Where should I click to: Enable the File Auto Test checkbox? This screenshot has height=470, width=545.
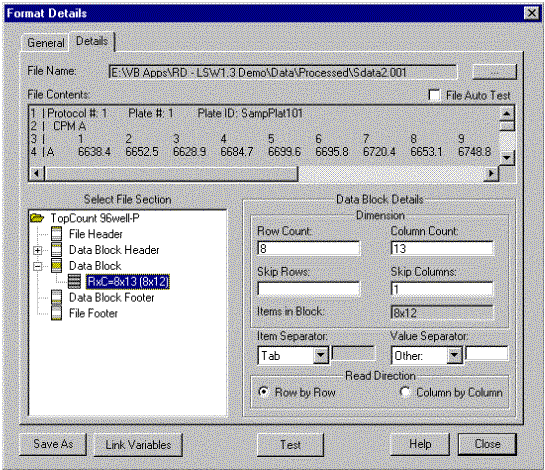(434, 95)
